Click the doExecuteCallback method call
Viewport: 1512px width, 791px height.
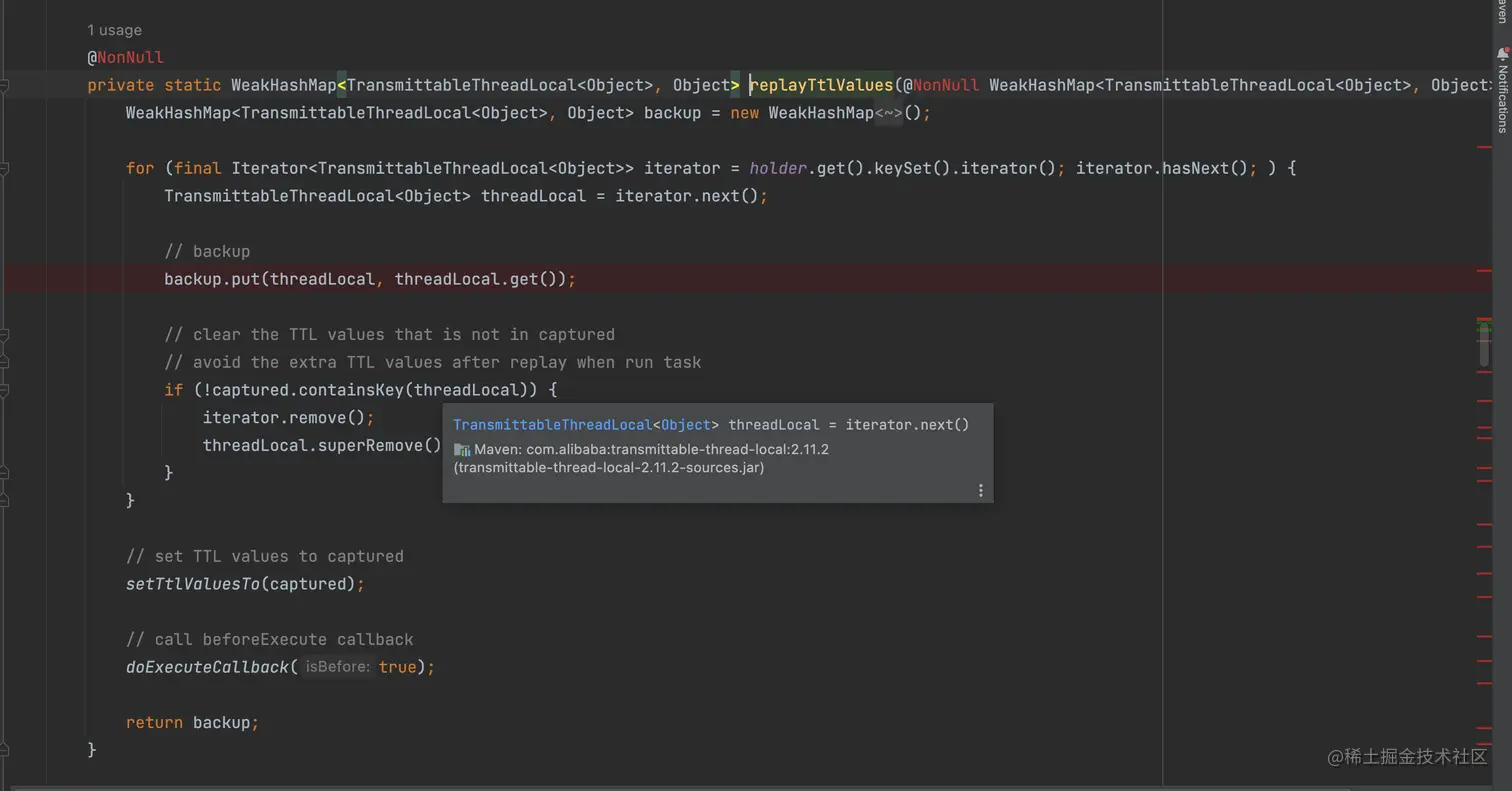(x=207, y=667)
